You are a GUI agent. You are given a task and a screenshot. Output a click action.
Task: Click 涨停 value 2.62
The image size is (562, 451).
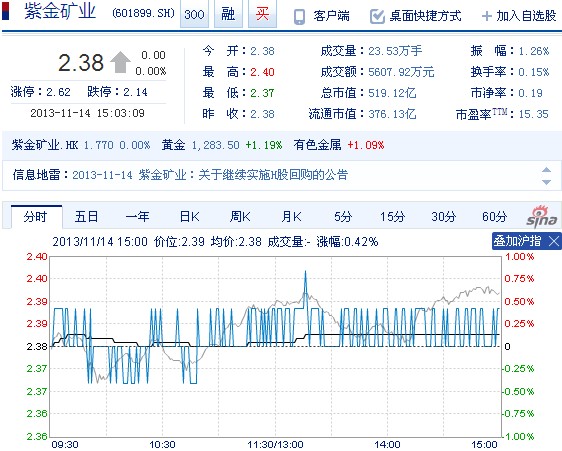point(58,92)
